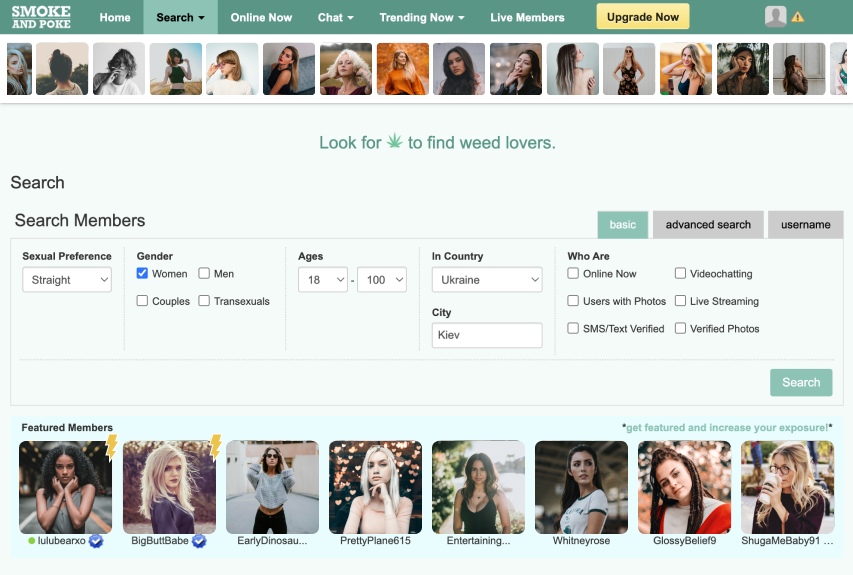
Task: Open the floral dress photo in top strip
Action: point(629,69)
